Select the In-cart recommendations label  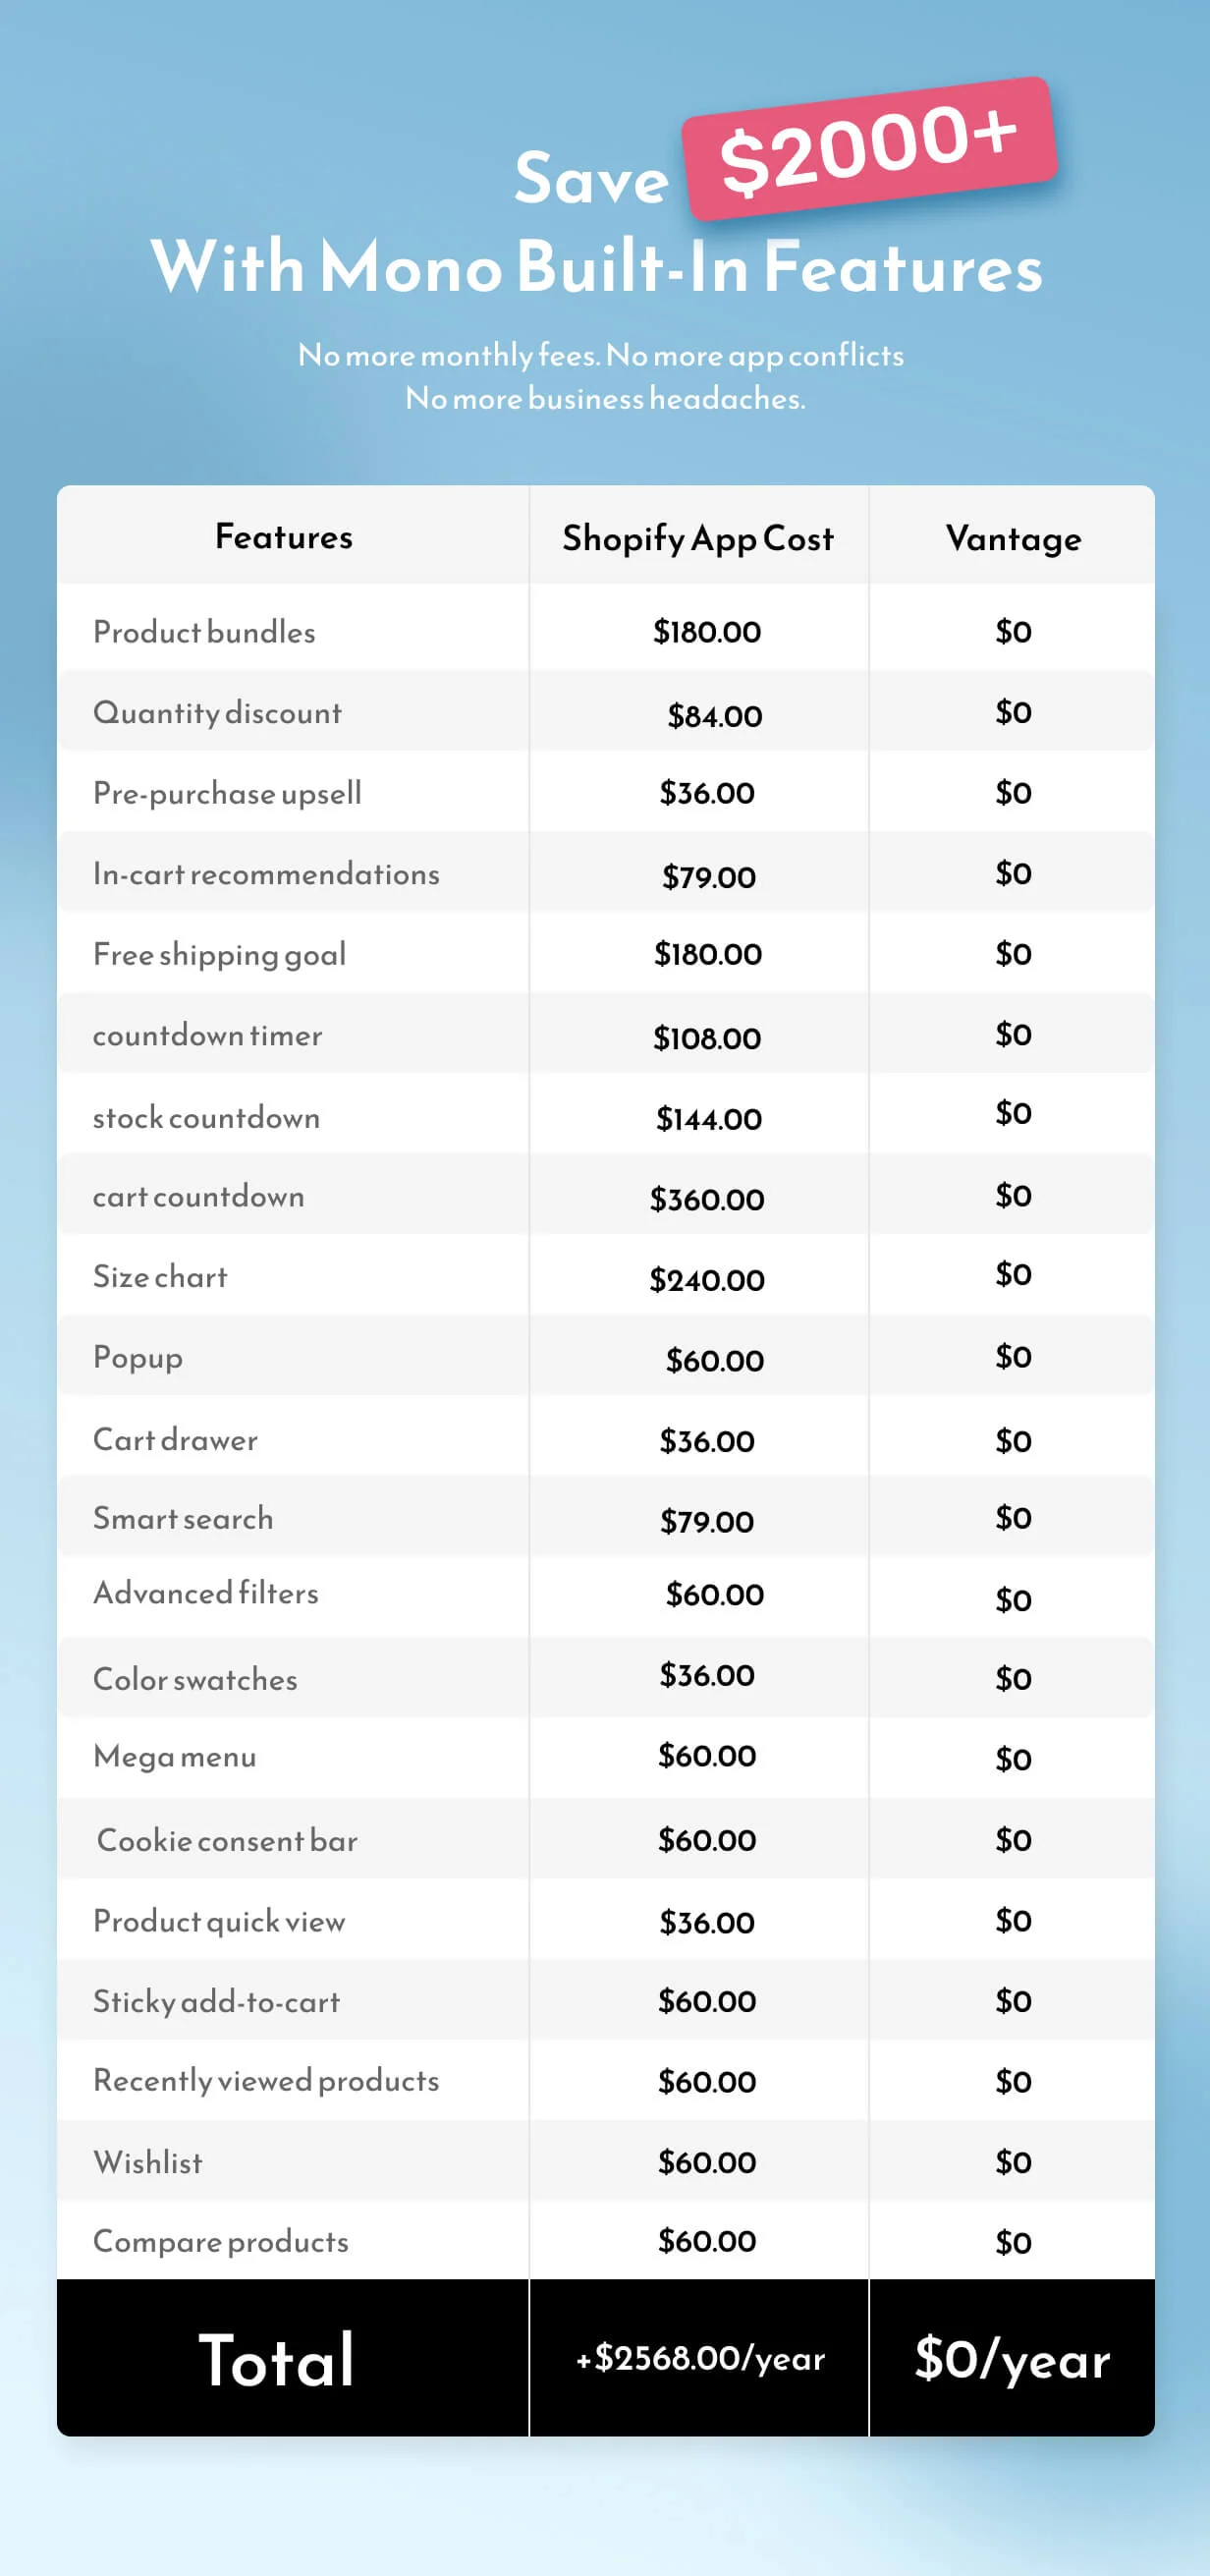pyautogui.click(x=266, y=874)
